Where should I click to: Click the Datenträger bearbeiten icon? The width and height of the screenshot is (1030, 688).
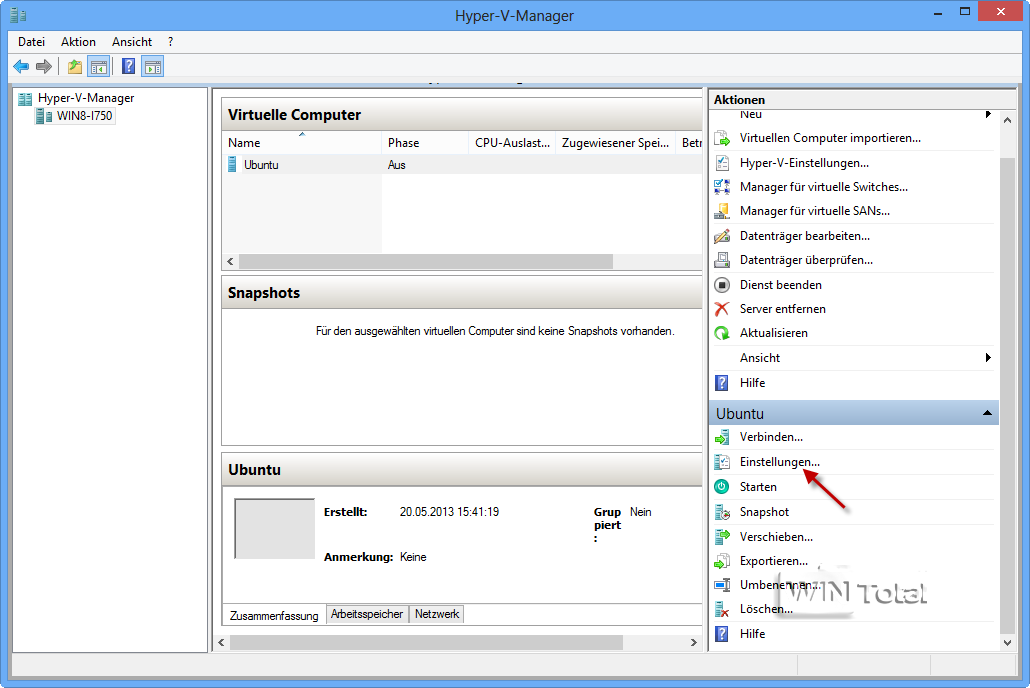[x=722, y=236]
